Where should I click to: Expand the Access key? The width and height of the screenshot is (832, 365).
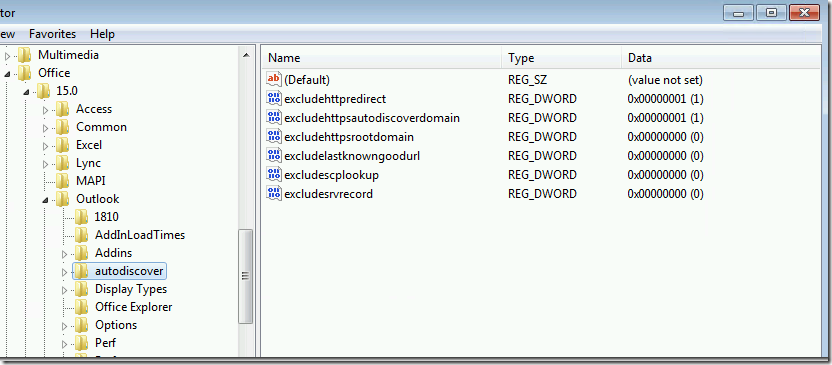pyautogui.click(x=46, y=110)
